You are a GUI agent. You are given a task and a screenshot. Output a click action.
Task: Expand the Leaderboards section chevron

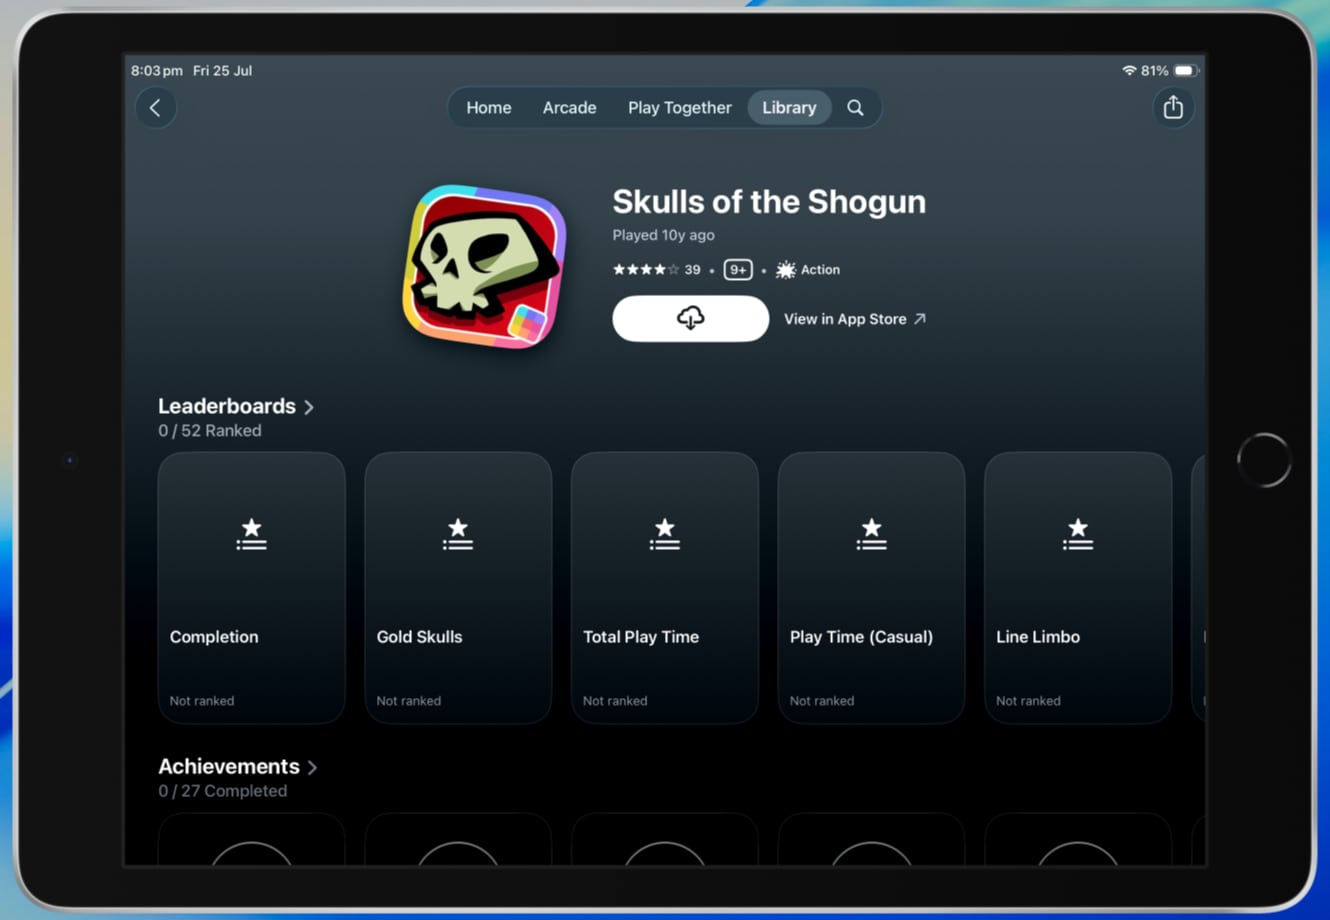[309, 407]
